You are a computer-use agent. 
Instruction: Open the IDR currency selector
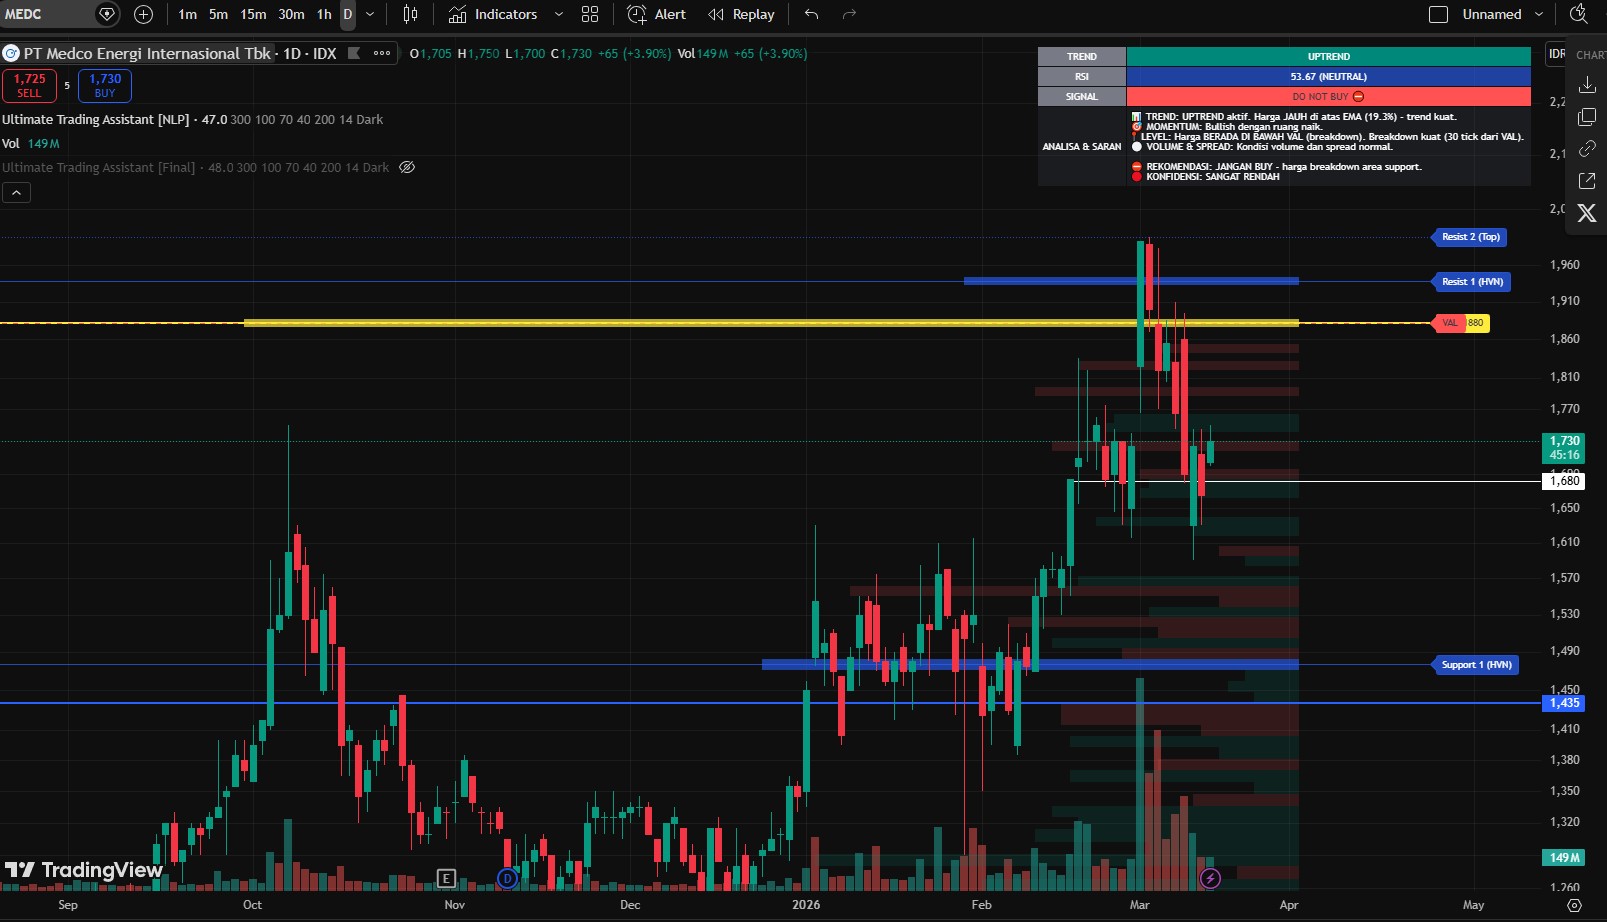(x=1557, y=54)
